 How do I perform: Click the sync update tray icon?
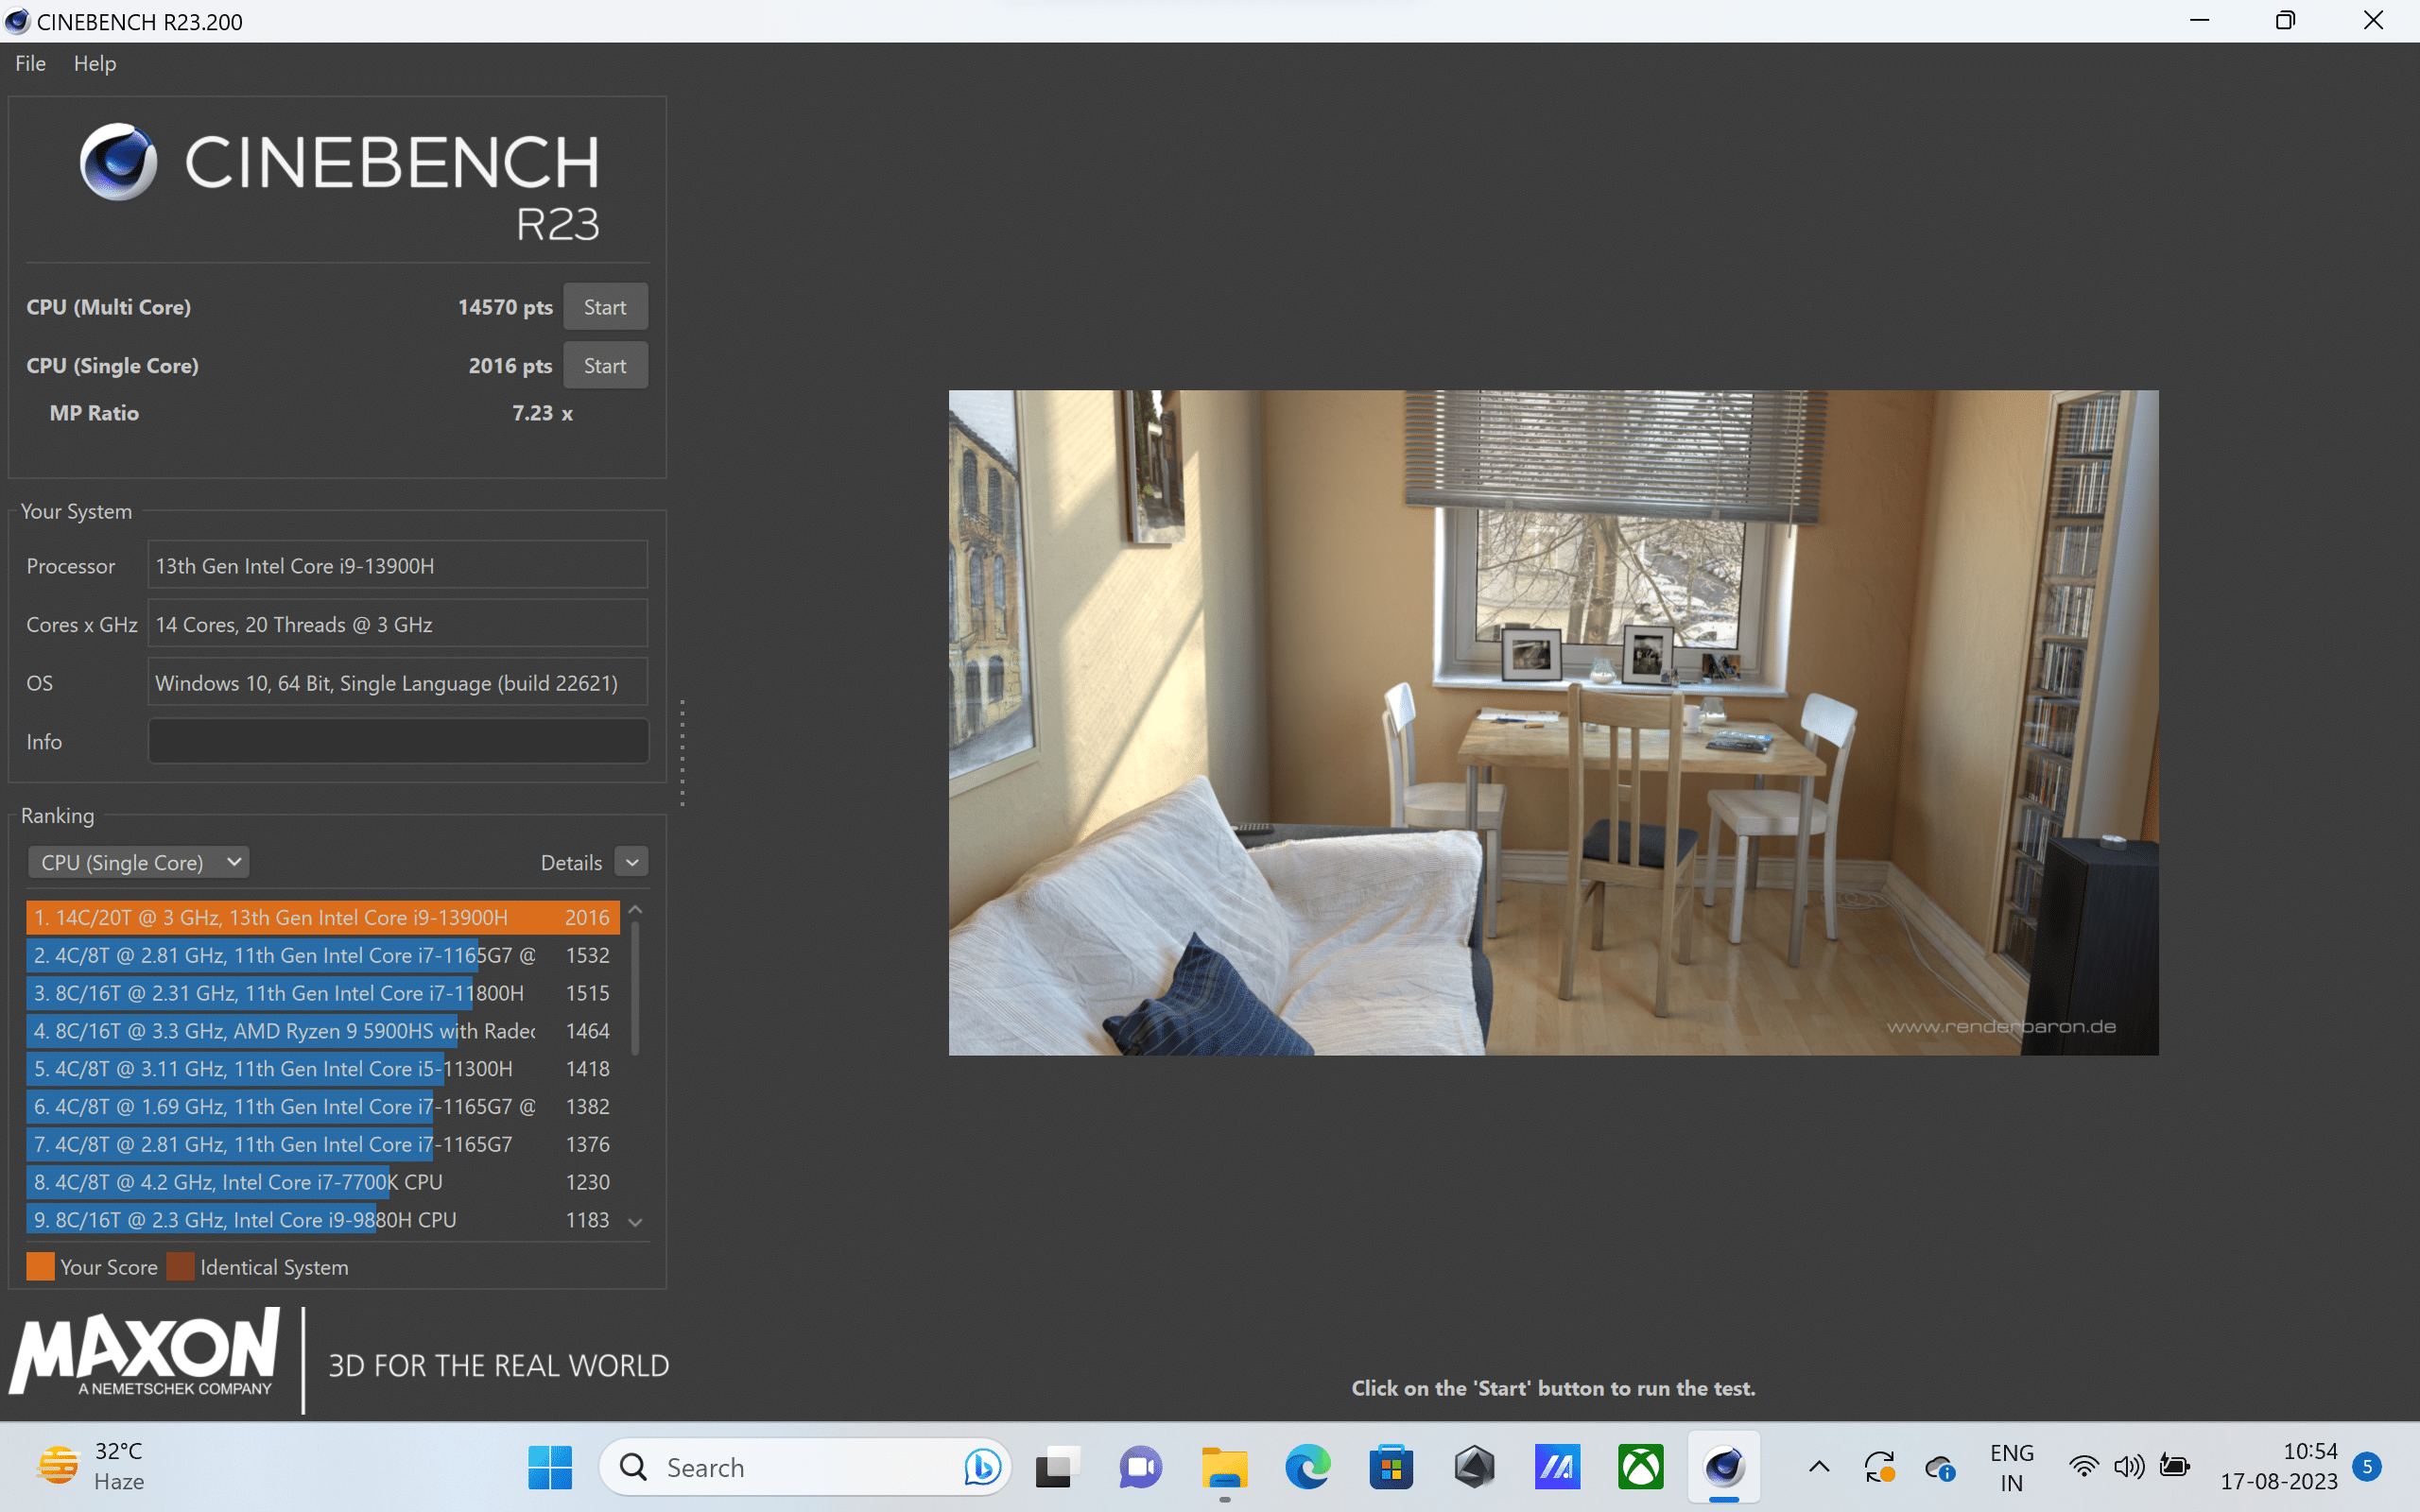[1880, 1467]
